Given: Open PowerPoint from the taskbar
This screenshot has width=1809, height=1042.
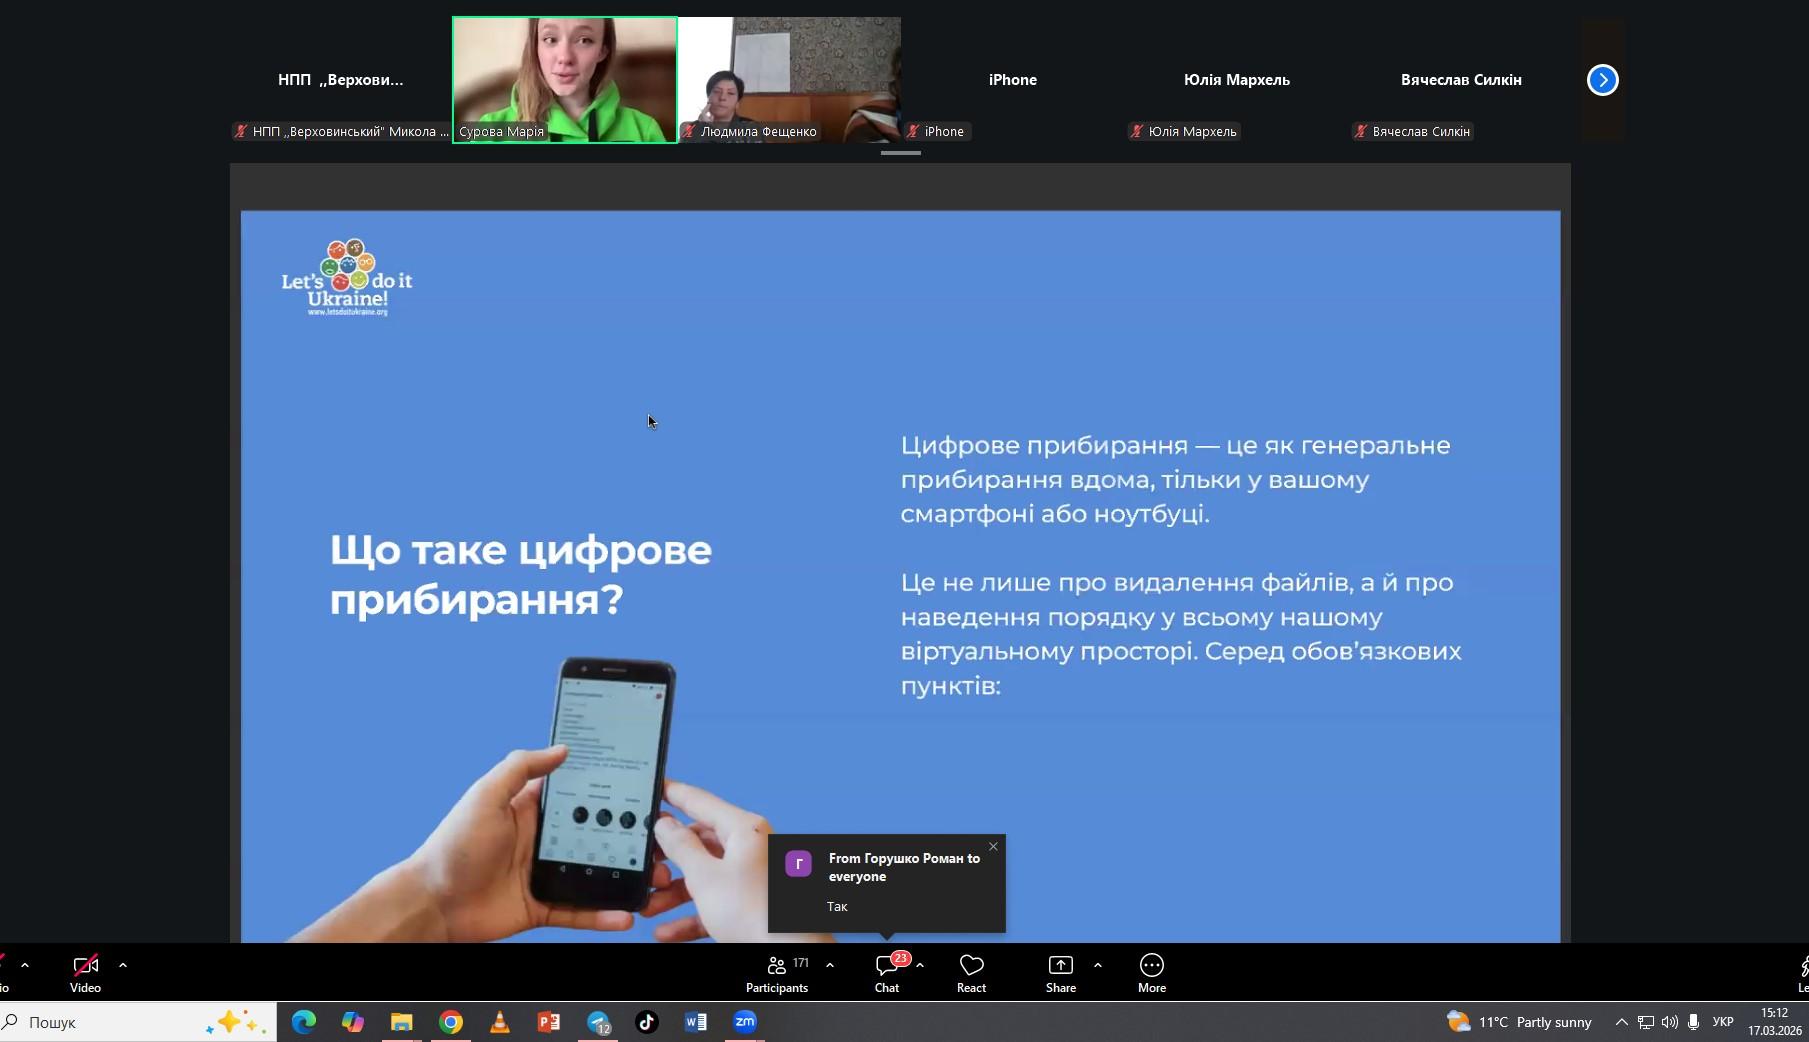Looking at the screenshot, I should click(549, 1022).
